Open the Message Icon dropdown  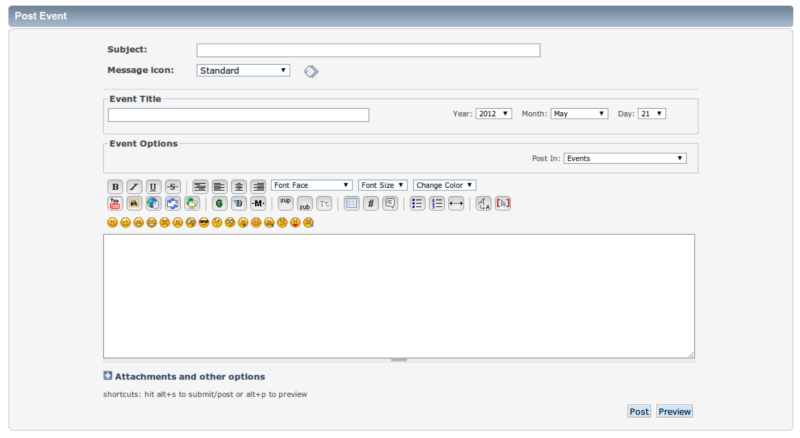pos(243,71)
